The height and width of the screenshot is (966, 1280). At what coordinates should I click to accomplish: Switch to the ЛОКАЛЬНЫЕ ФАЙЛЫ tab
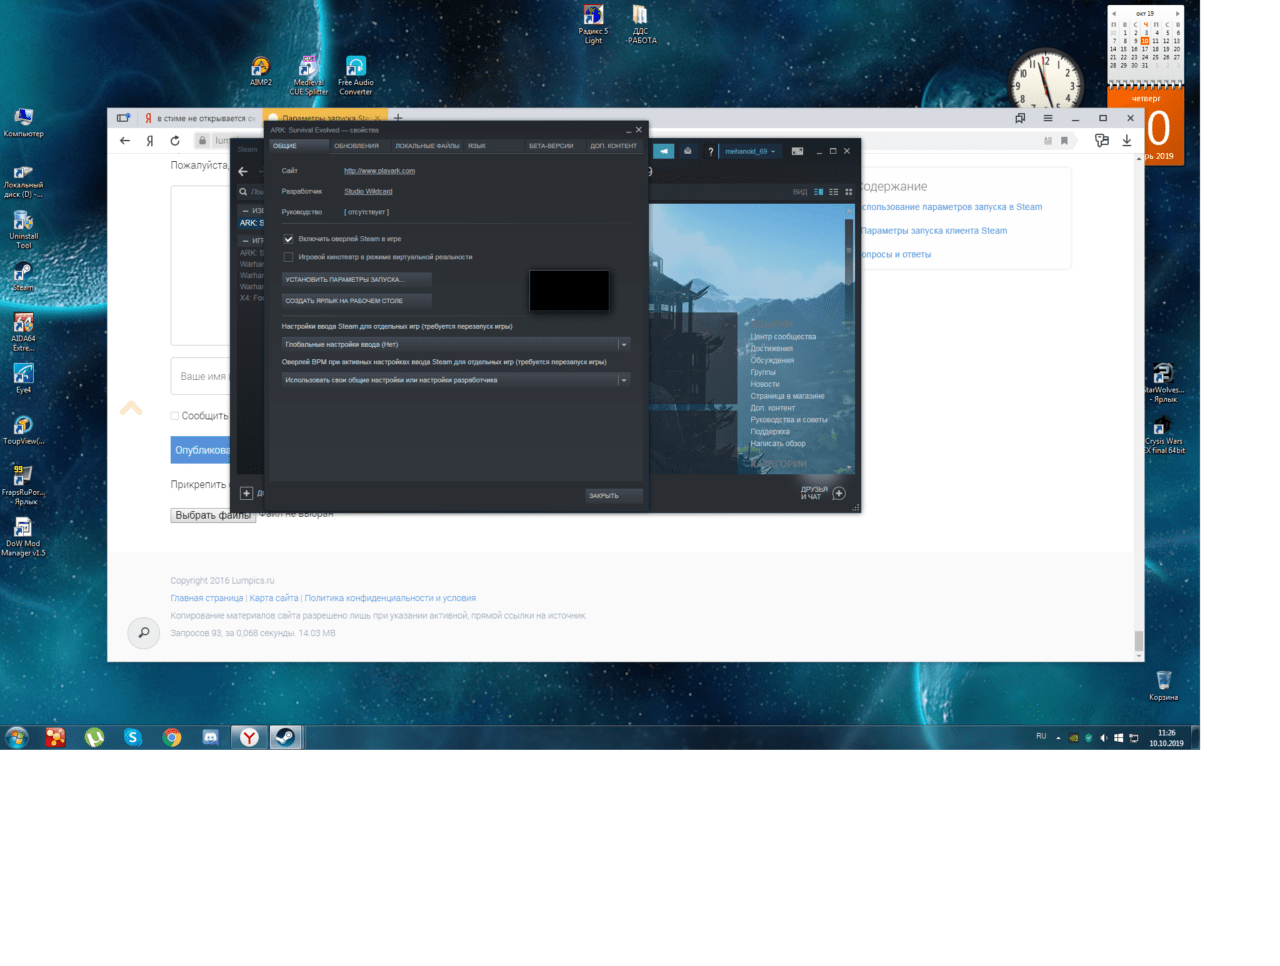pos(427,146)
